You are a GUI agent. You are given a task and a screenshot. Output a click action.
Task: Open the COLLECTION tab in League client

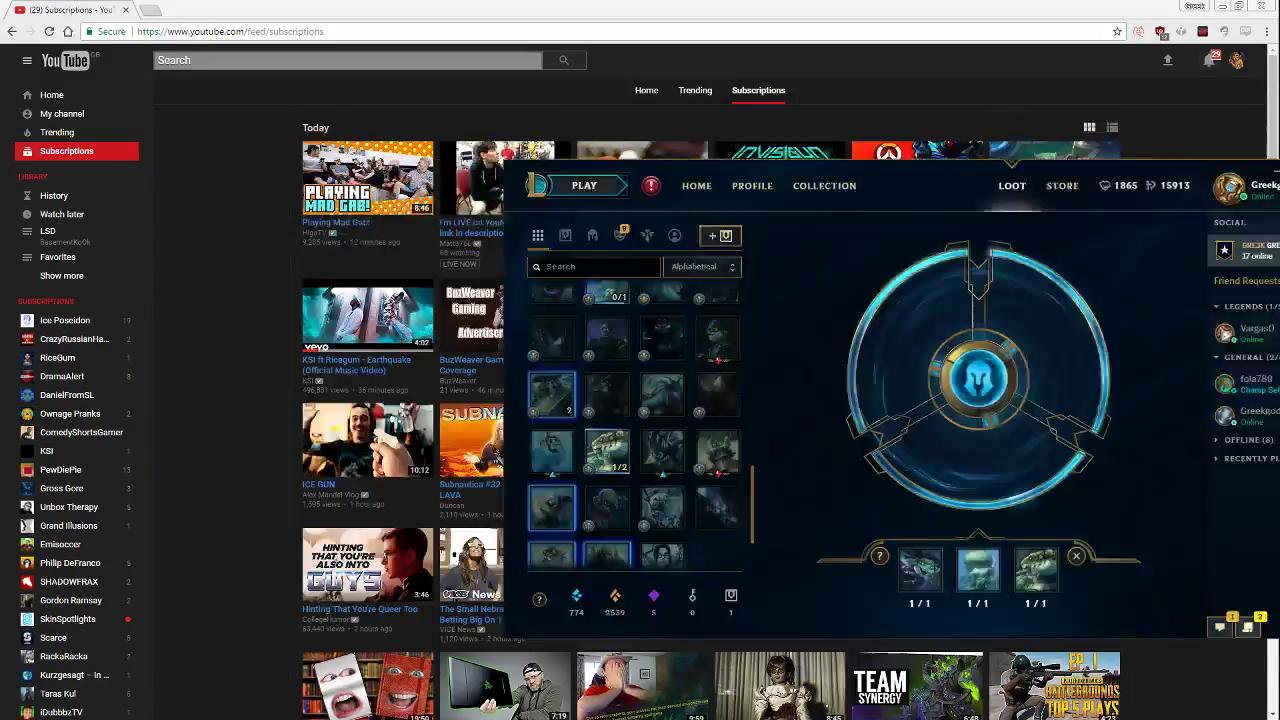tap(825, 186)
